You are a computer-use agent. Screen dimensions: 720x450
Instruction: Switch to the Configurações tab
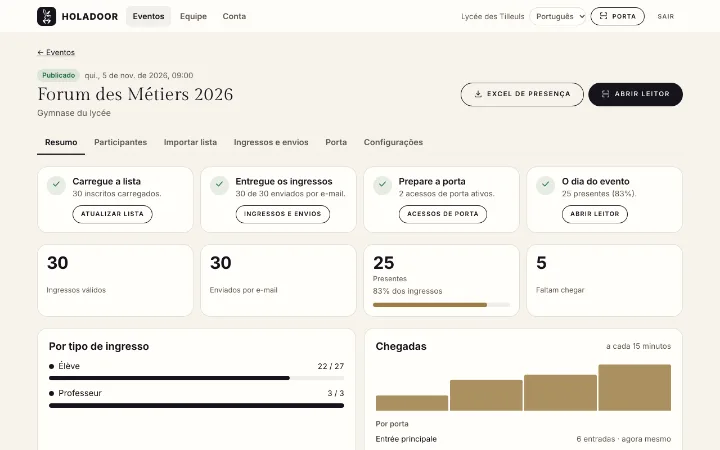(394, 142)
